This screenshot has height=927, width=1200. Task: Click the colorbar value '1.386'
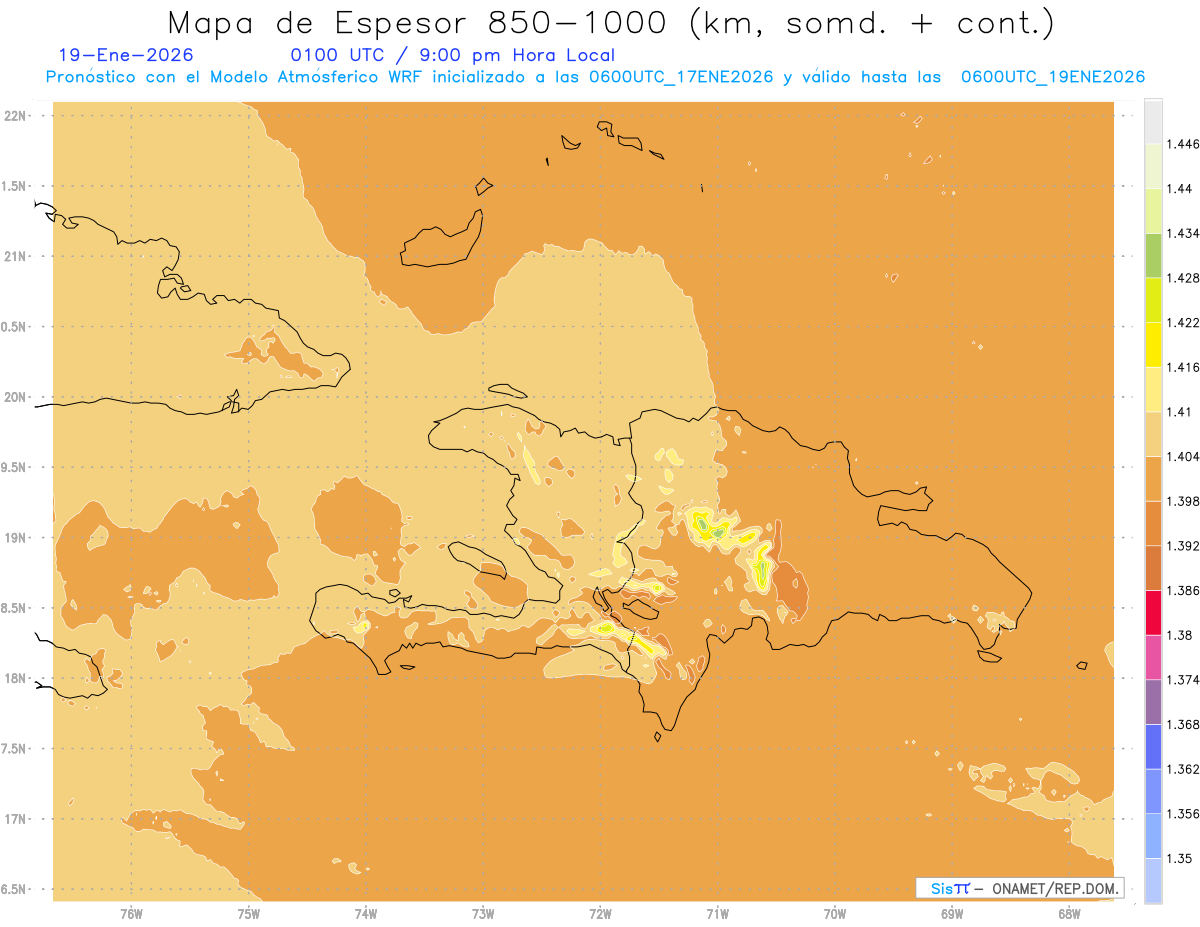coord(1183,591)
